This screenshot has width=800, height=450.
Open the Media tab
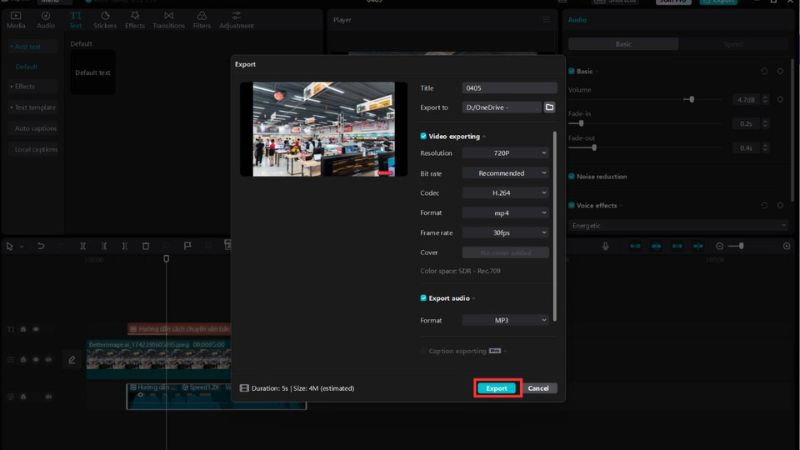16,20
